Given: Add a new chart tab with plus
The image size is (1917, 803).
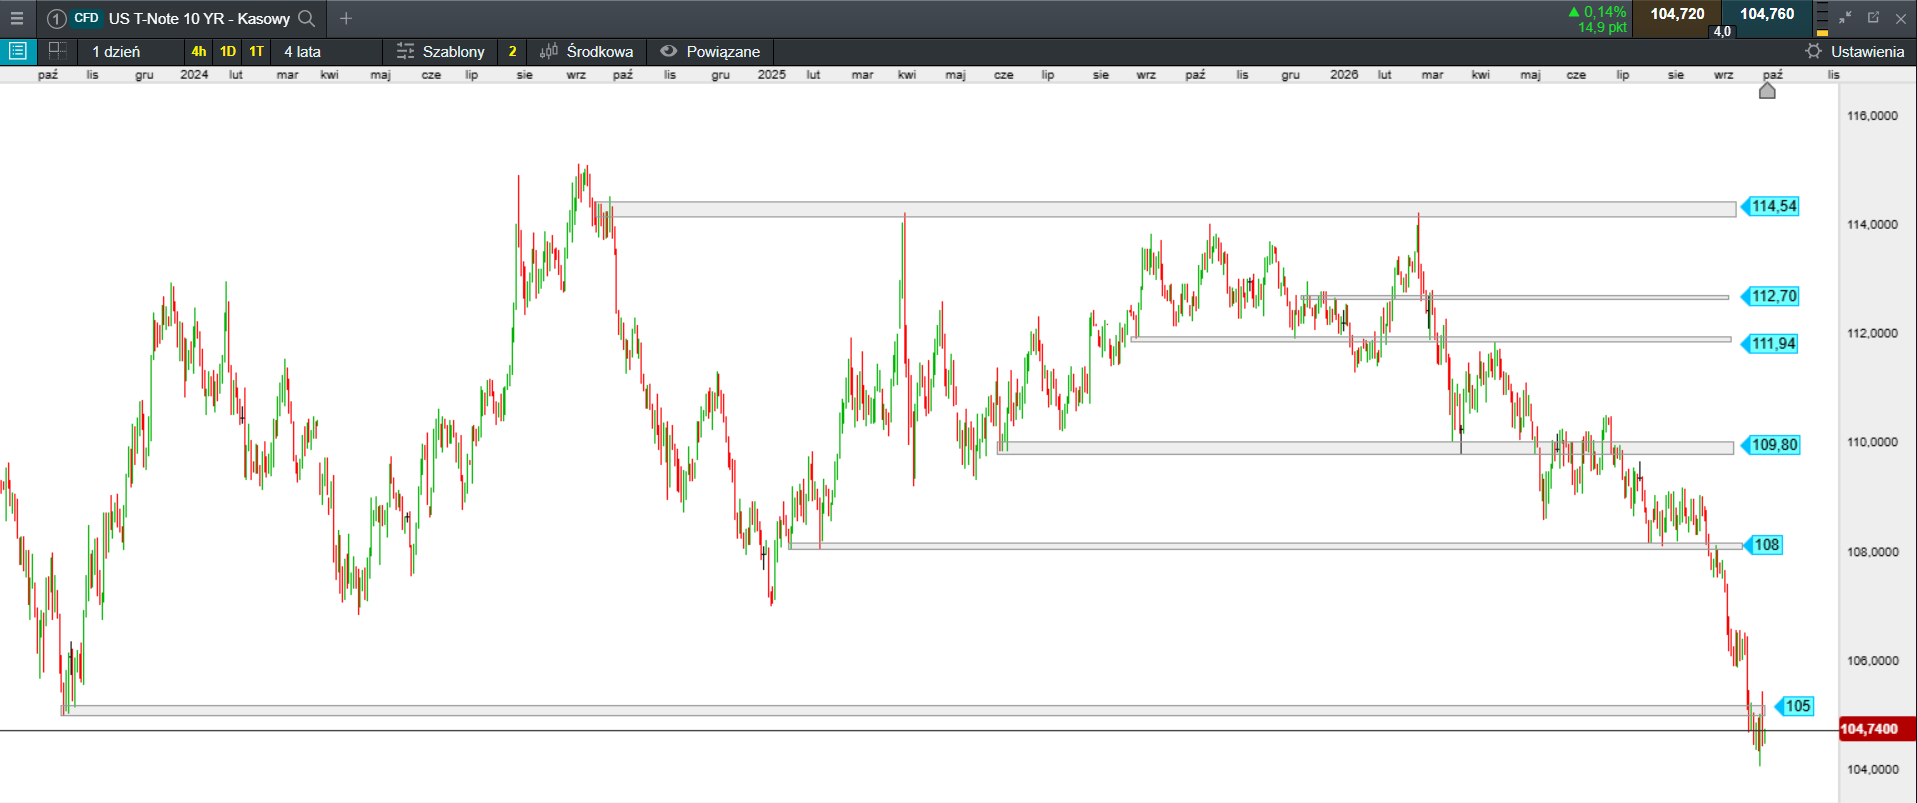Looking at the screenshot, I should pyautogui.click(x=346, y=18).
